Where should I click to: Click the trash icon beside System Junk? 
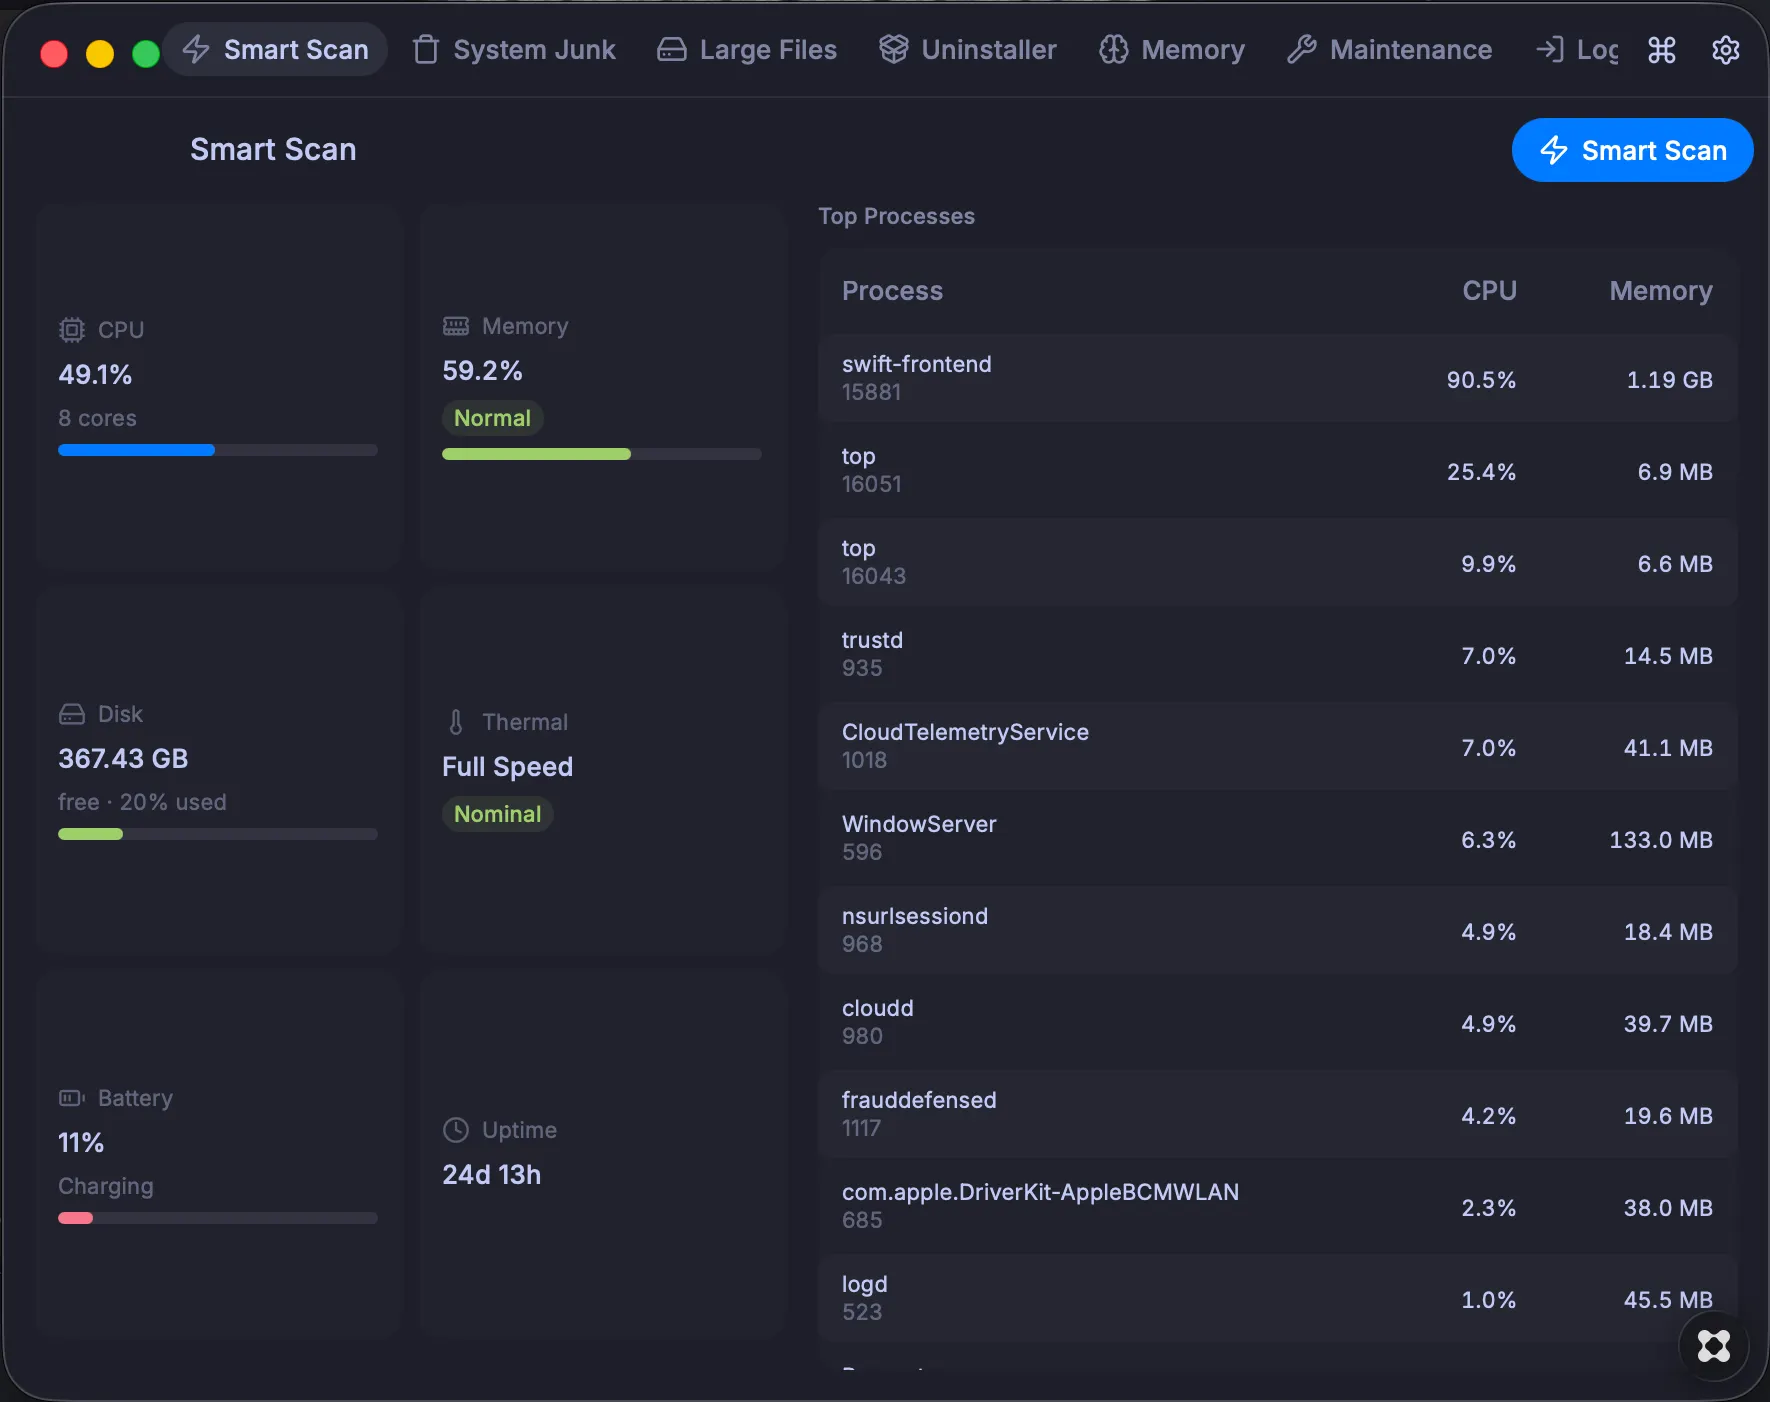coord(426,49)
